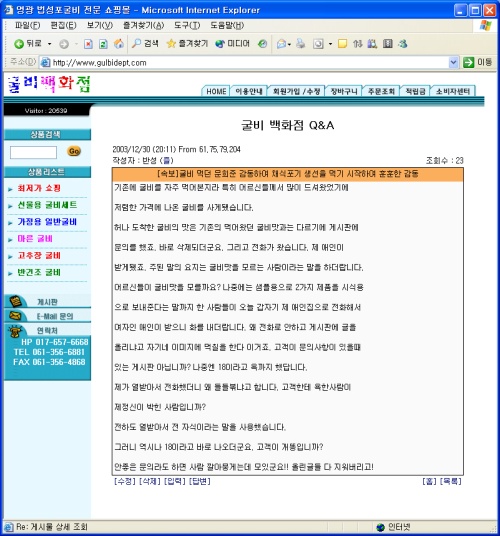The height and width of the screenshot is (536, 500).
Task: Open the Edit button dropdown arrow
Action: (x=330, y=44)
